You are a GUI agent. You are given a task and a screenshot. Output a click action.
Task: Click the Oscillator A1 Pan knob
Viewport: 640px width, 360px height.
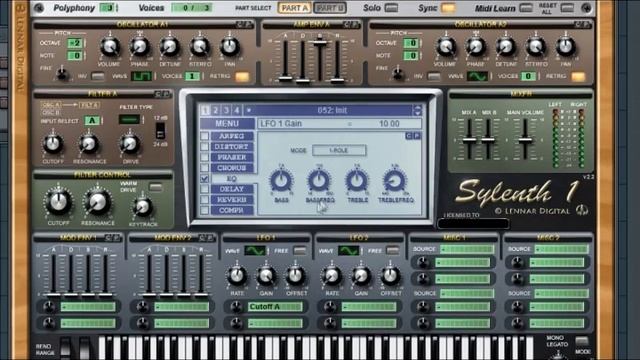tap(230, 47)
